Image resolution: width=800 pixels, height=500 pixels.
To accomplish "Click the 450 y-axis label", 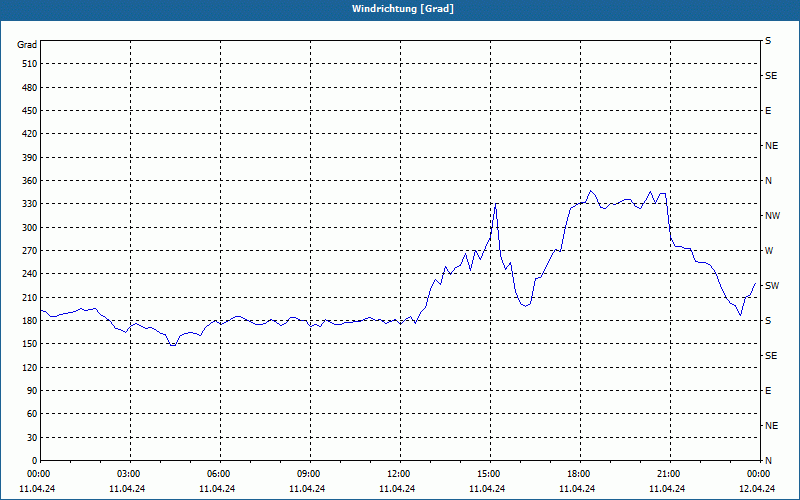I will [30, 111].
